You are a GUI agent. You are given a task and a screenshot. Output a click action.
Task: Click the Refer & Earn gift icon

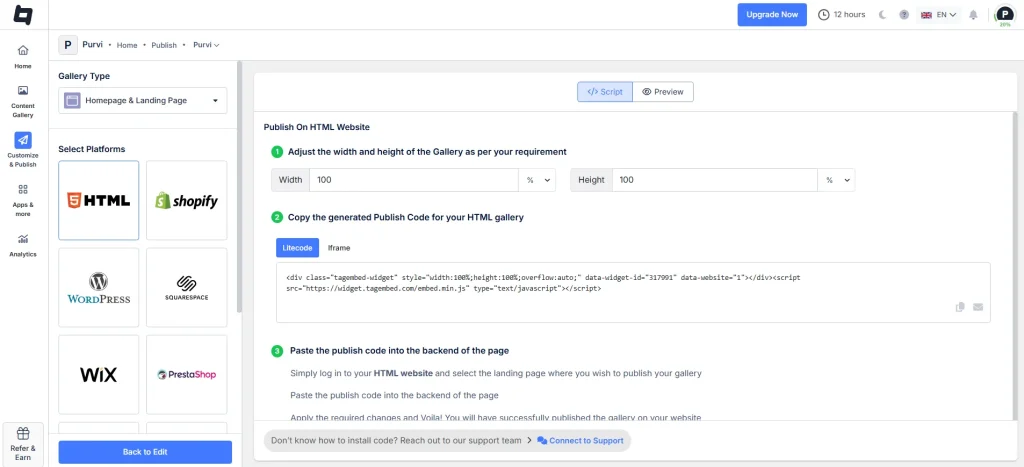click(23, 434)
